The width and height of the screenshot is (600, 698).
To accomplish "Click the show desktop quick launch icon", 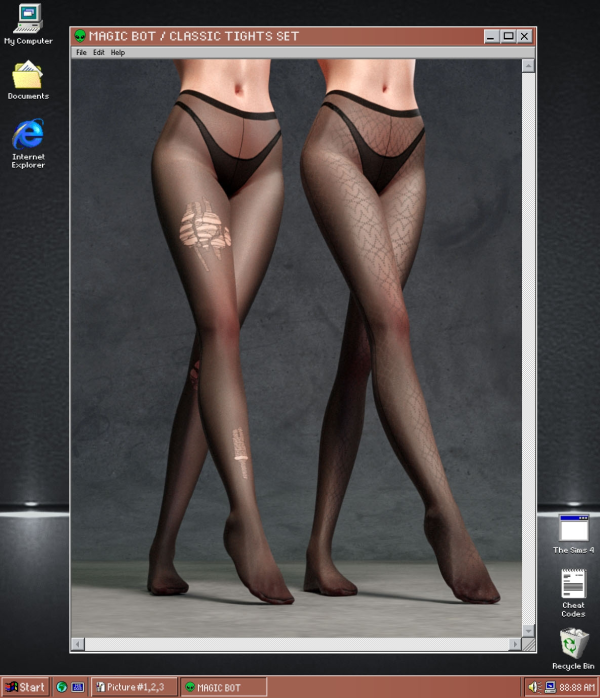I will pos(78,687).
